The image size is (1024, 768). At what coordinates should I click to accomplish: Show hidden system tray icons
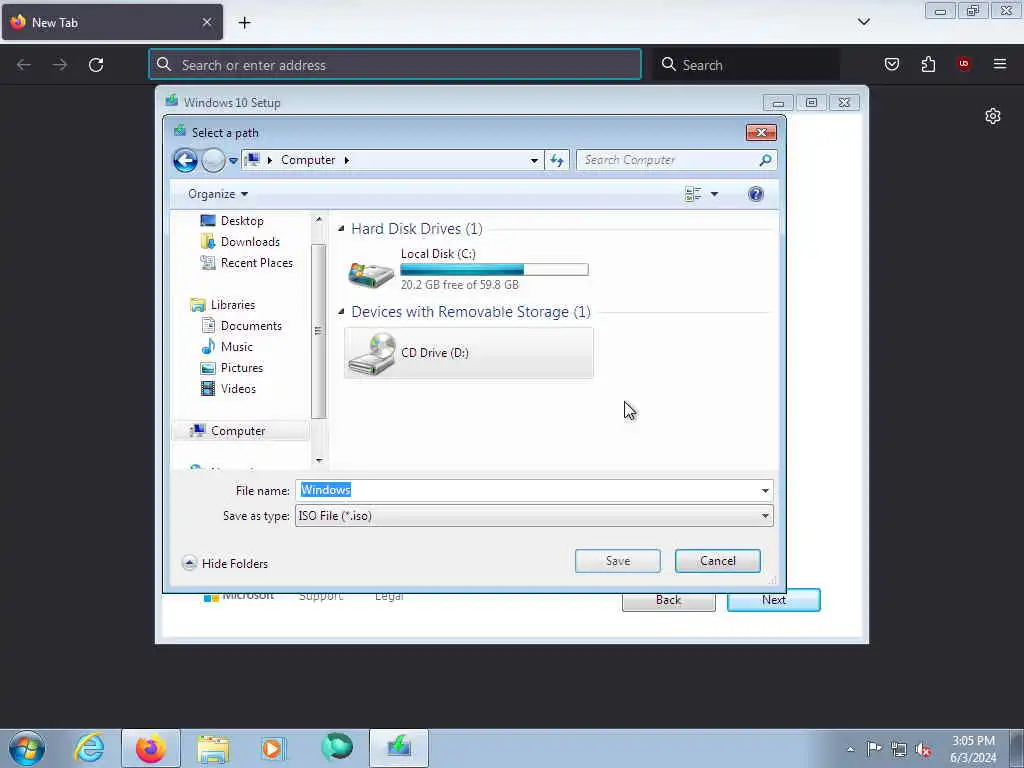click(850, 749)
